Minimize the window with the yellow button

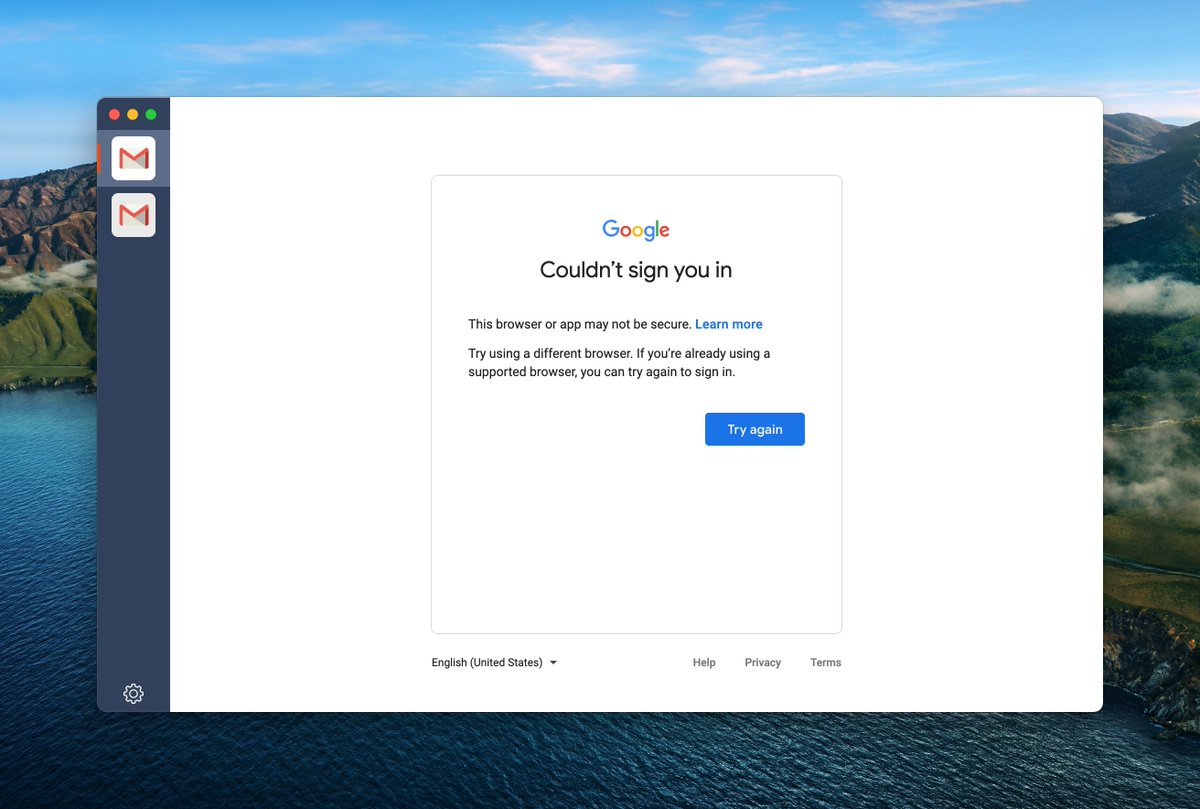tap(132, 115)
